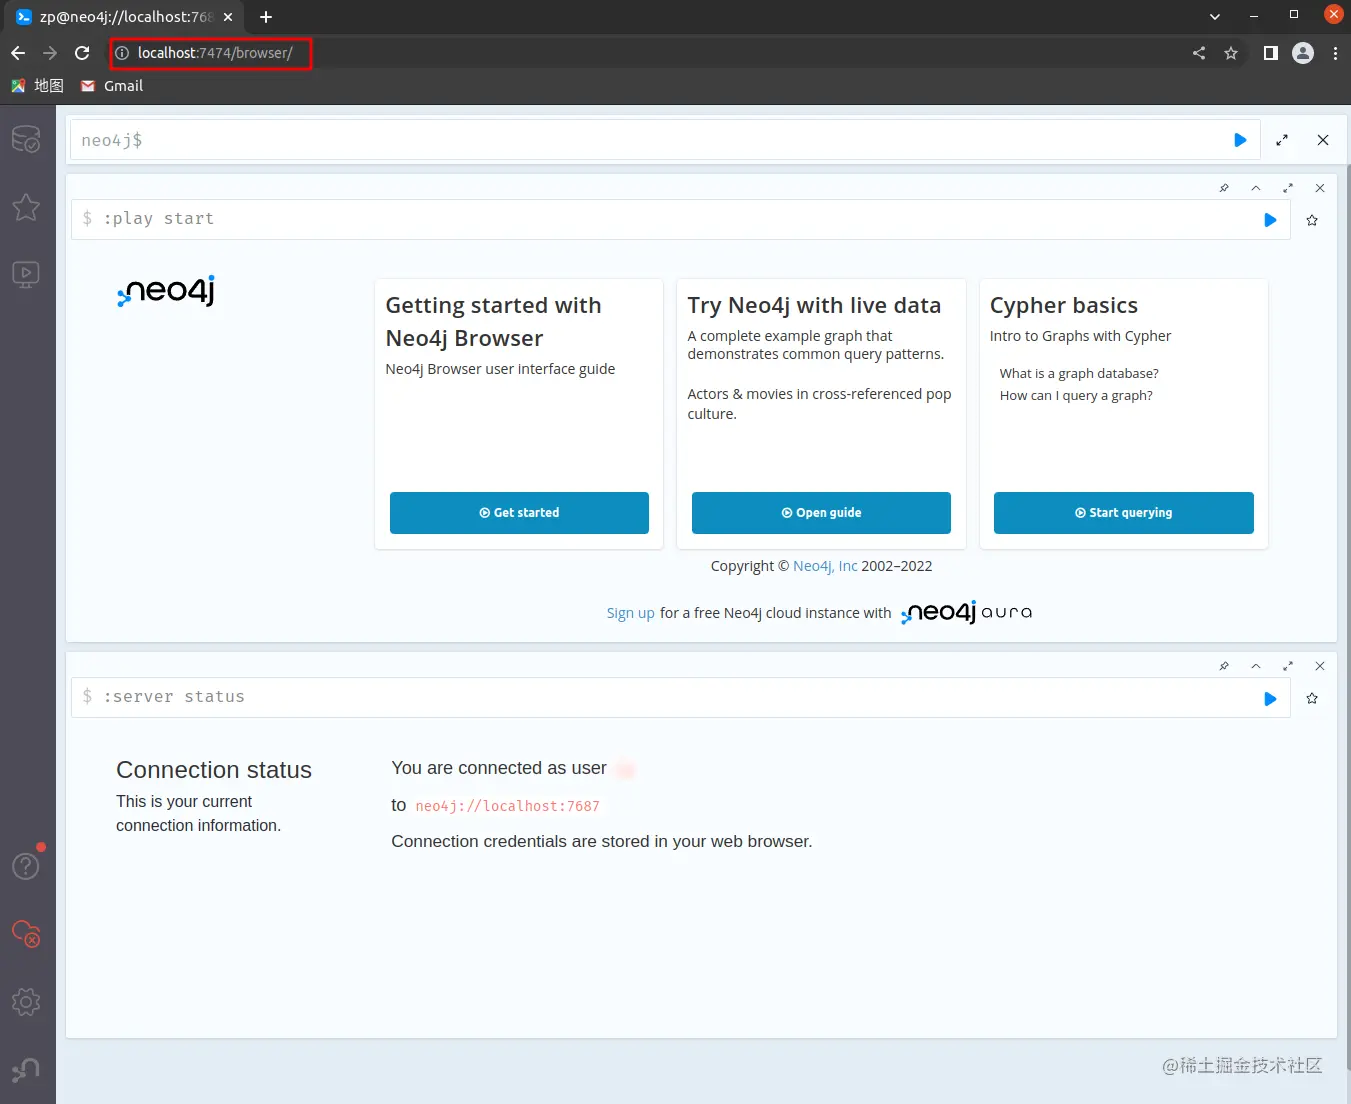Go back to the previous page
Image resolution: width=1351 pixels, height=1104 pixels.
18,53
